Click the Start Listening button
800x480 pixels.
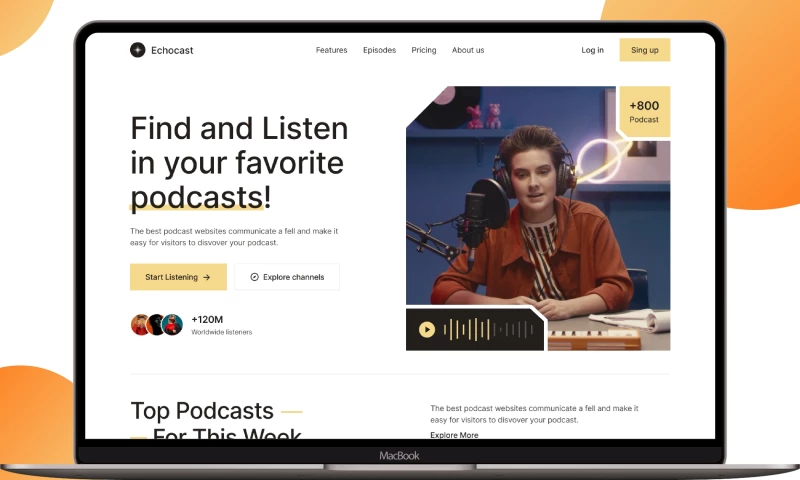pos(179,277)
